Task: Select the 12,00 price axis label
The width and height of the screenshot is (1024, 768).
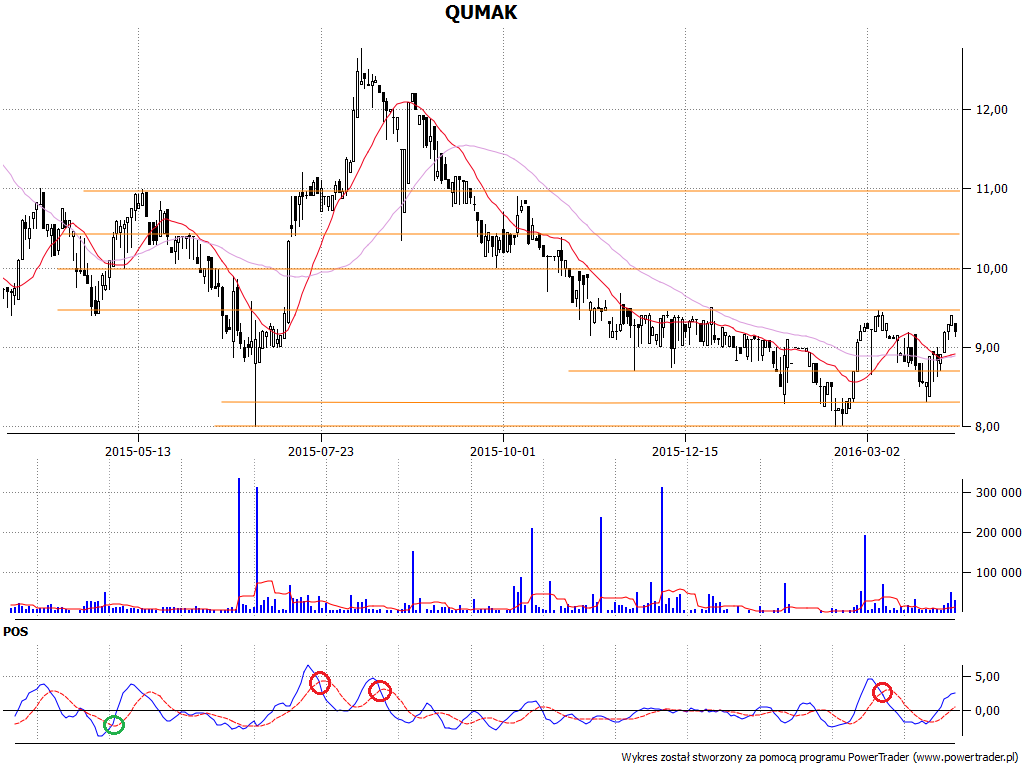Action: point(991,110)
